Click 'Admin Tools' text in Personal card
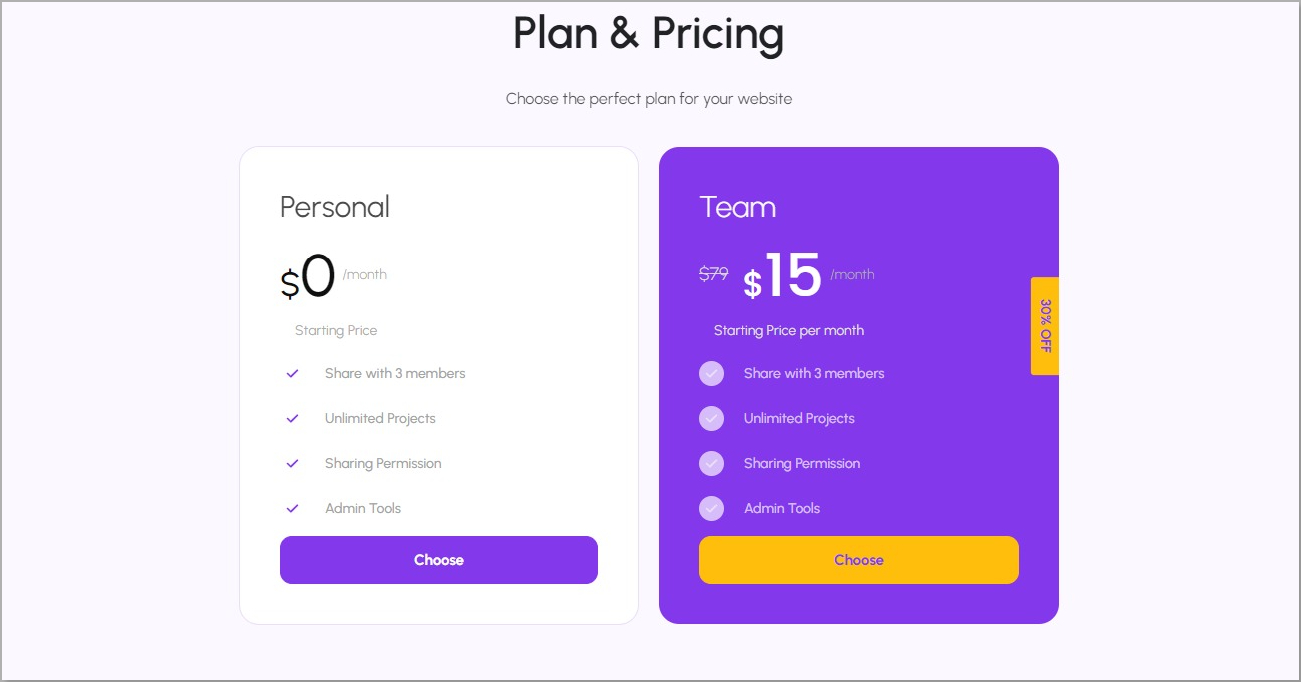 363,508
